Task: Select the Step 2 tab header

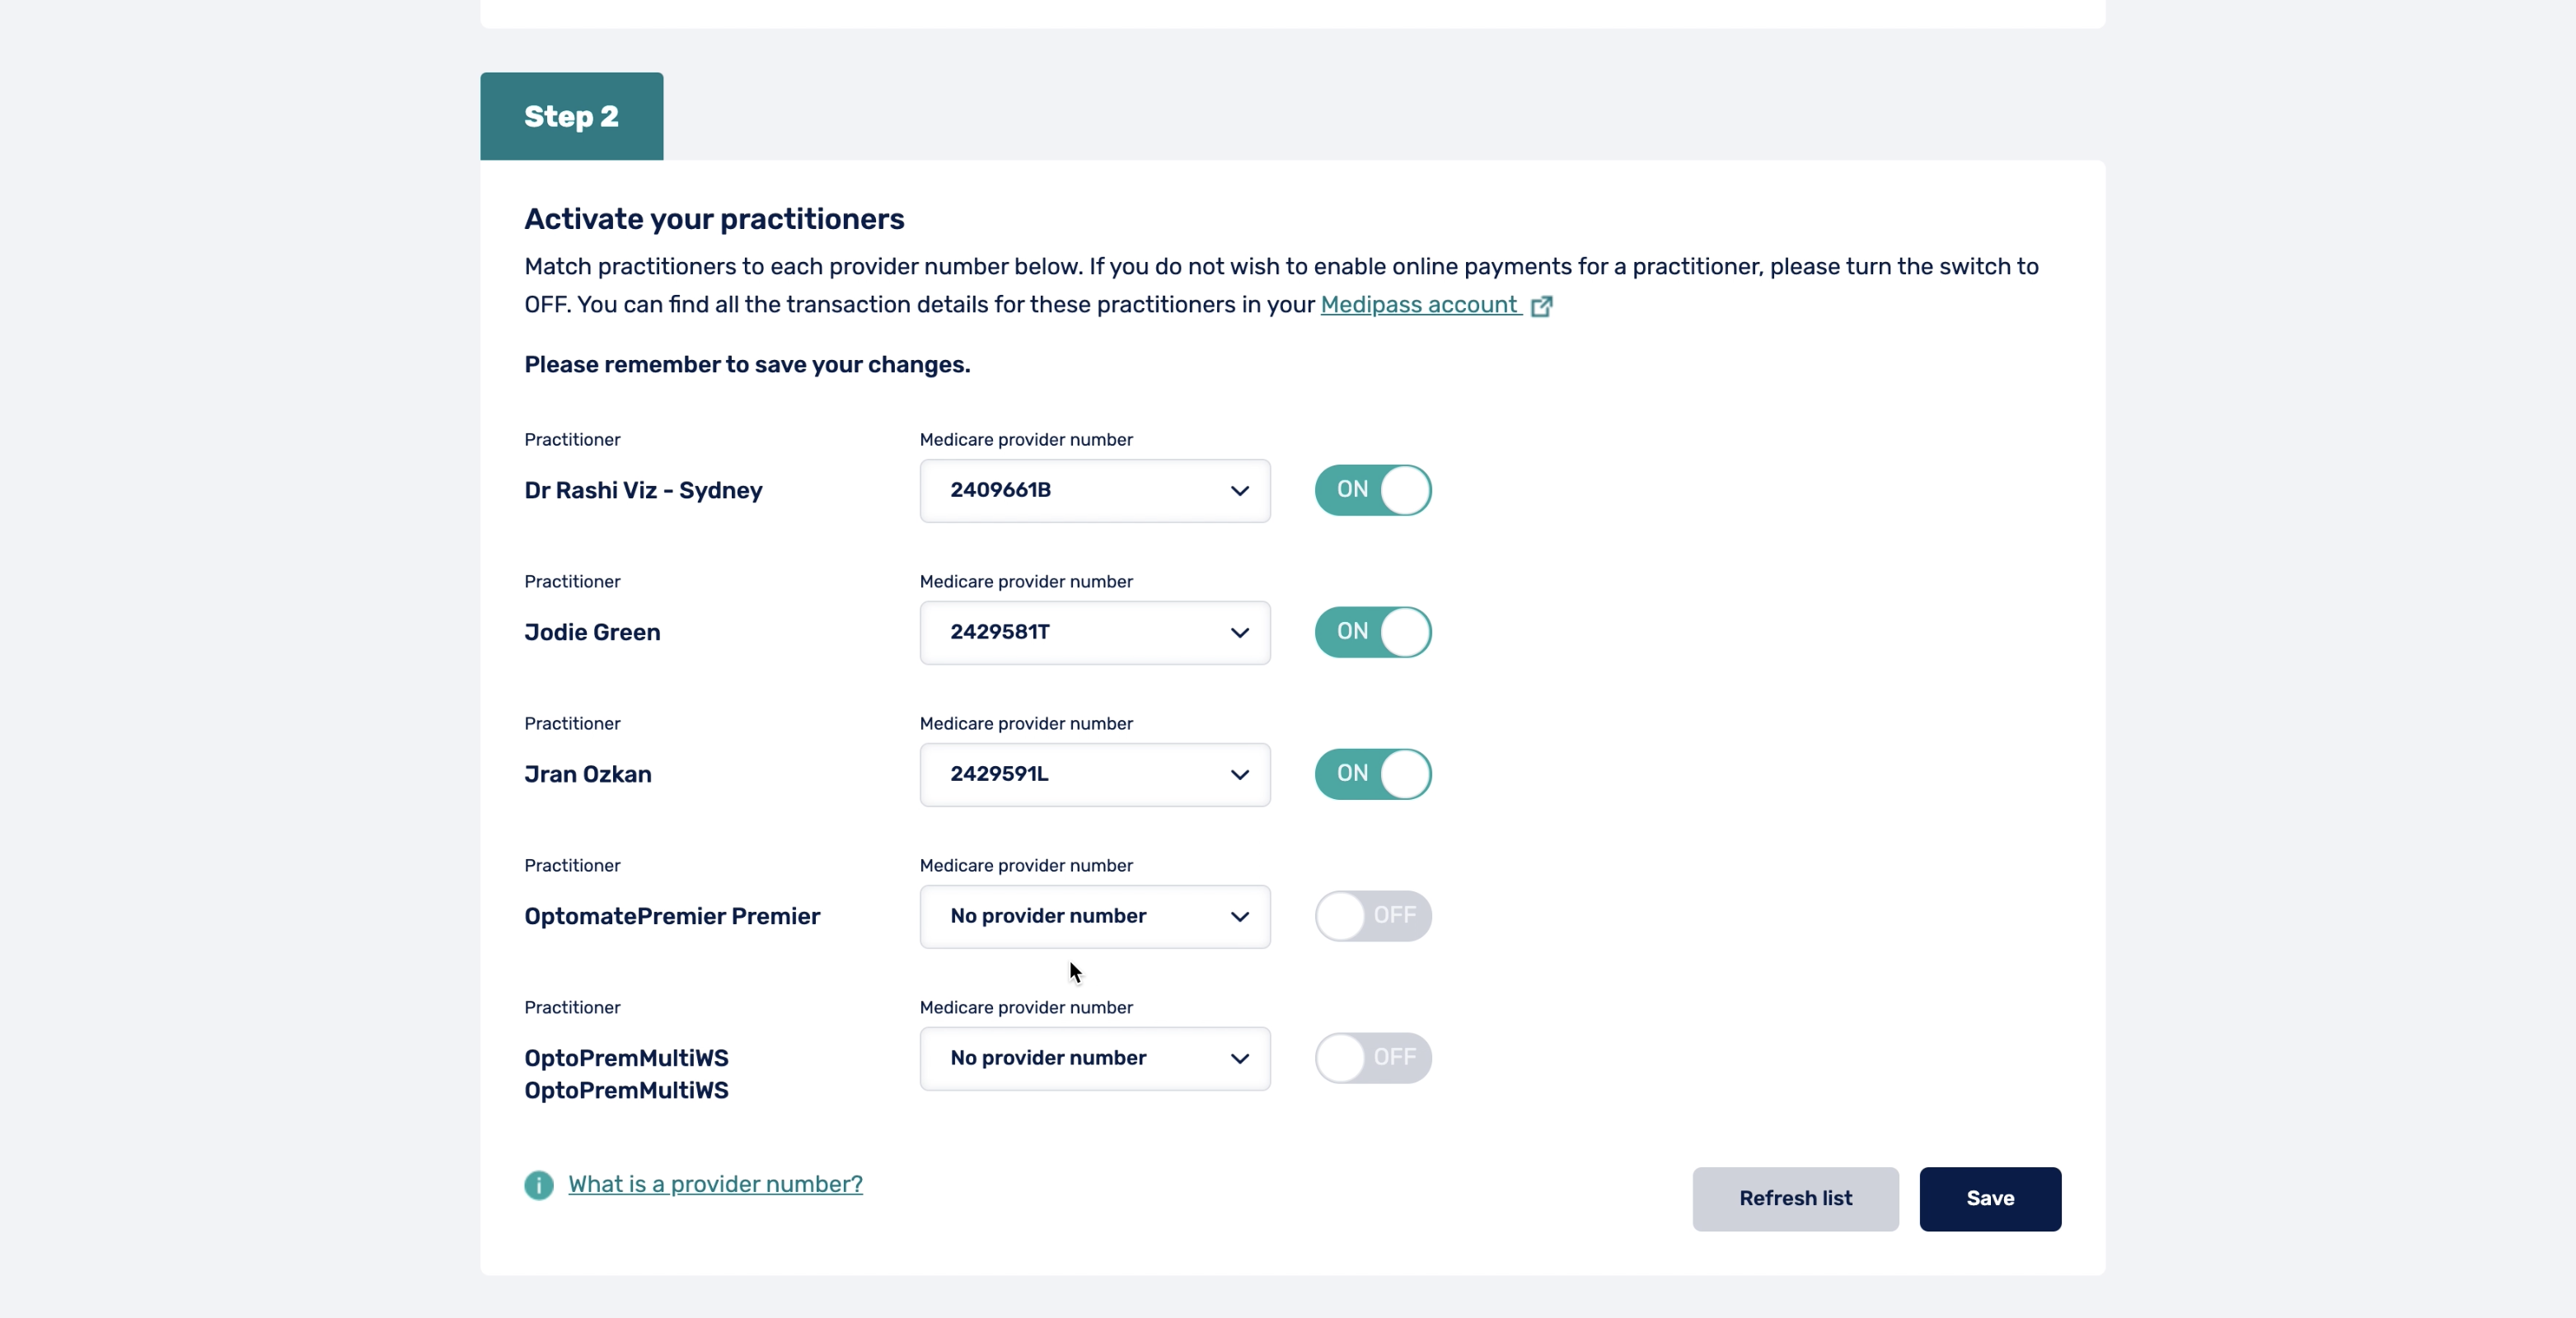Action: (x=571, y=116)
